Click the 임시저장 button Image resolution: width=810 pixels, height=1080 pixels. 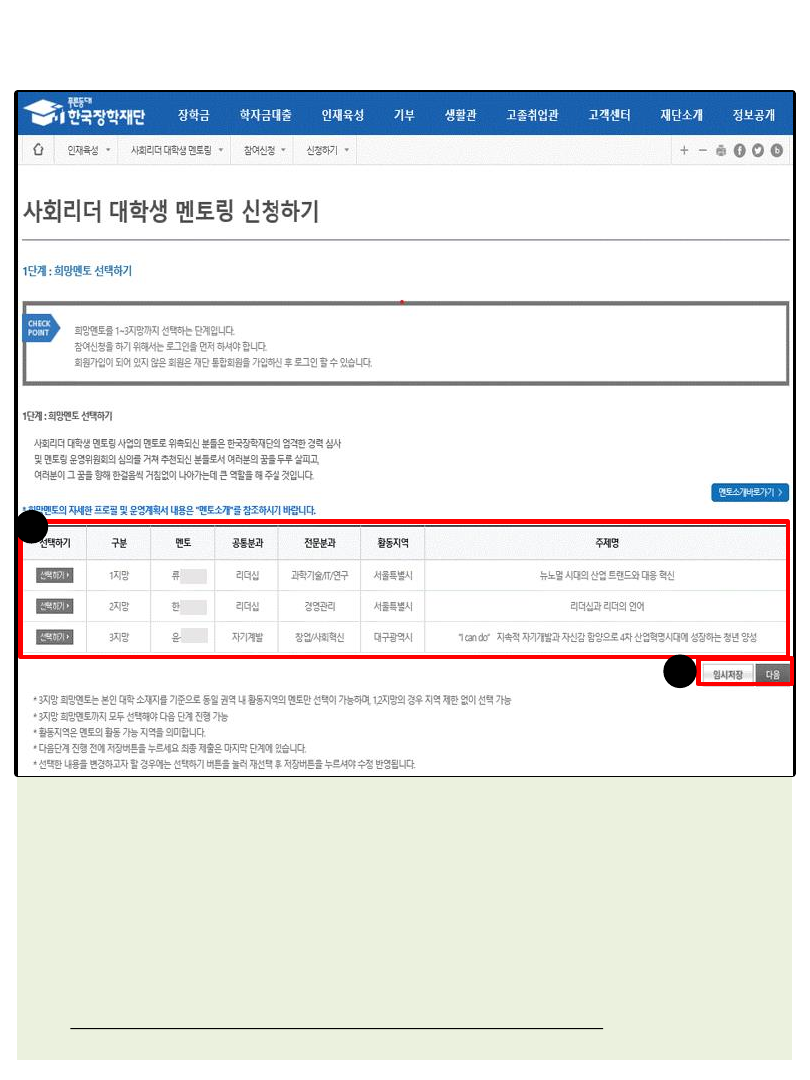(727, 675)
